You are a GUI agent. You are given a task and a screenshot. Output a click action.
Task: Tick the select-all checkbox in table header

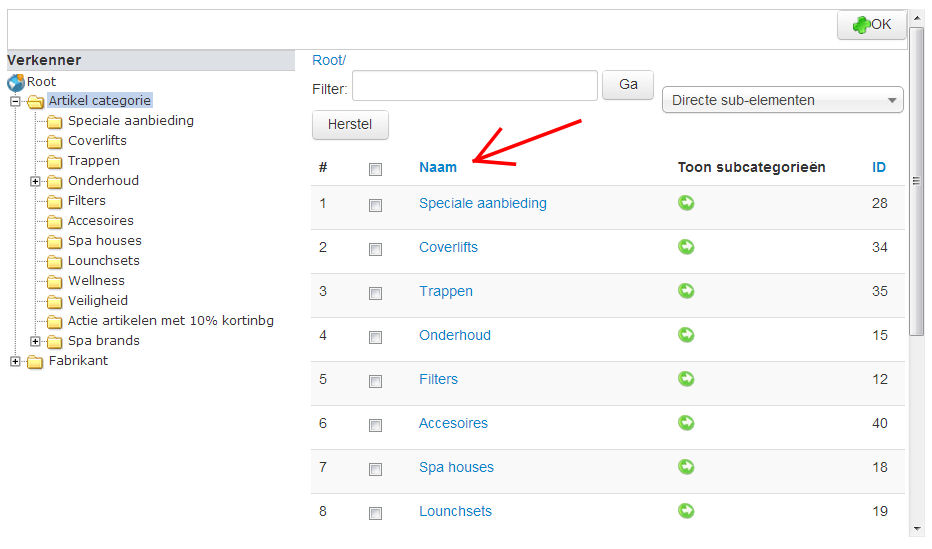tap(375, 169)
